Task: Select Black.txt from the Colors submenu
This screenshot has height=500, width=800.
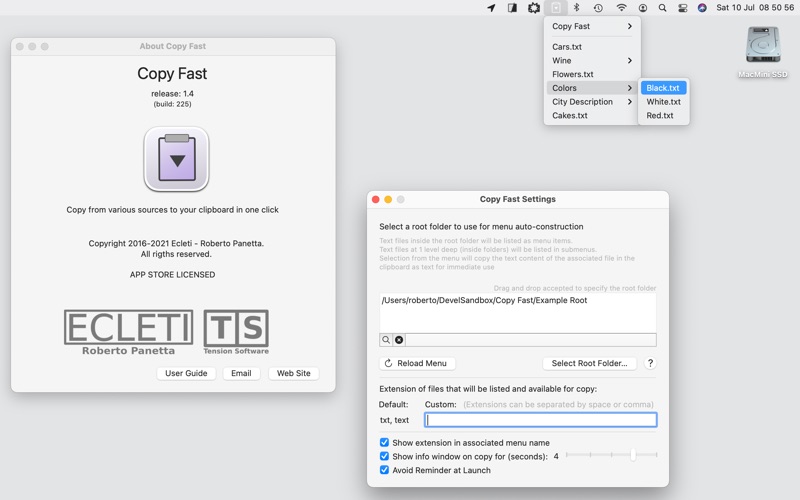Action: click(663, 88)
